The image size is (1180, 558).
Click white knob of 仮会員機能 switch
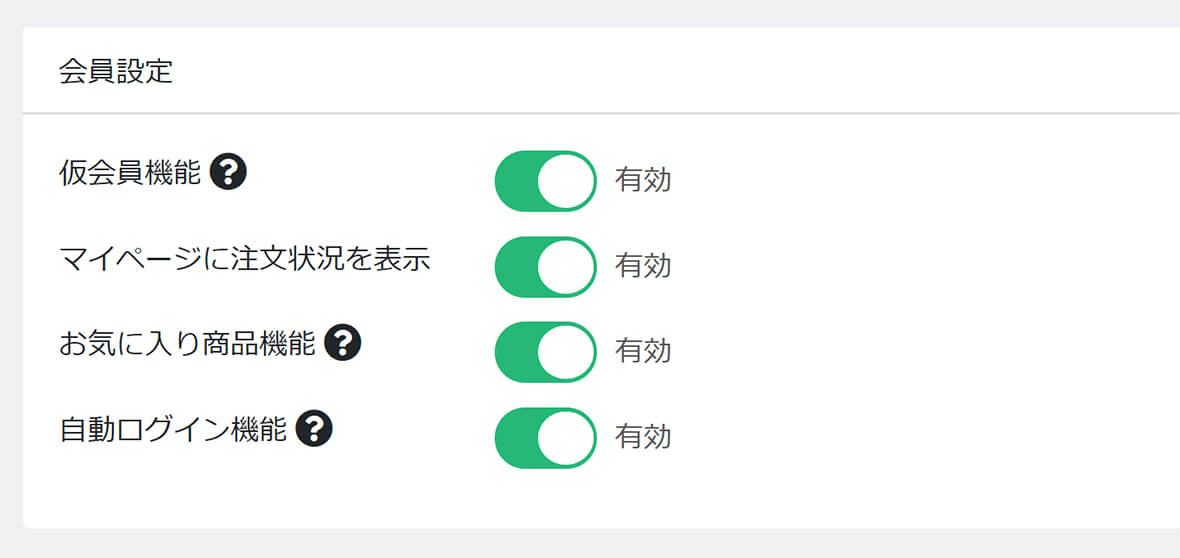click(567, 181)
